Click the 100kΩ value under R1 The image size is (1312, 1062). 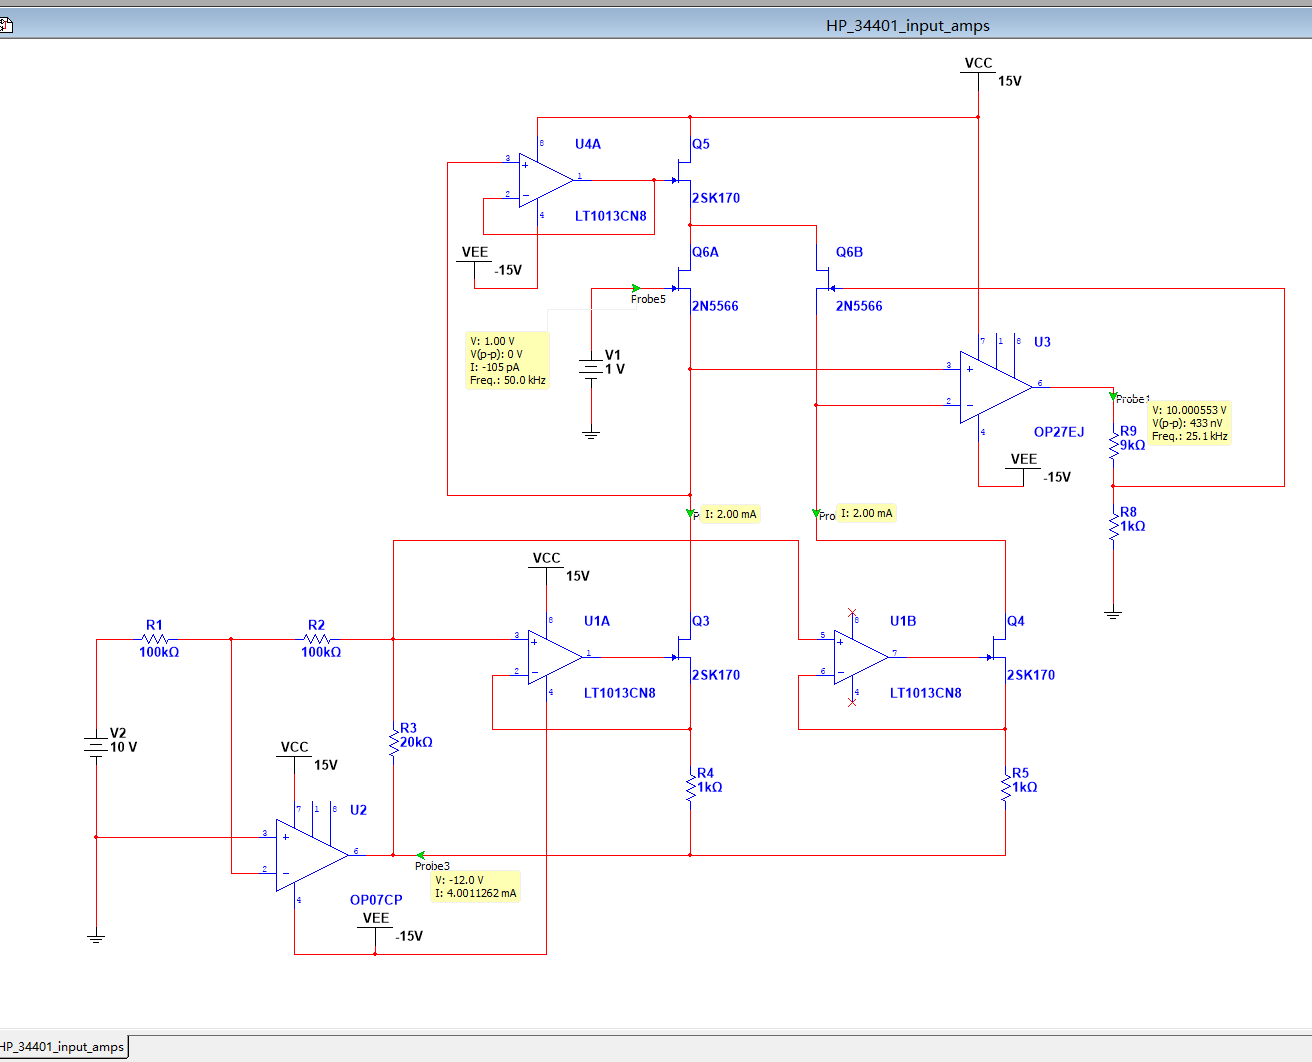coord(159,652)
